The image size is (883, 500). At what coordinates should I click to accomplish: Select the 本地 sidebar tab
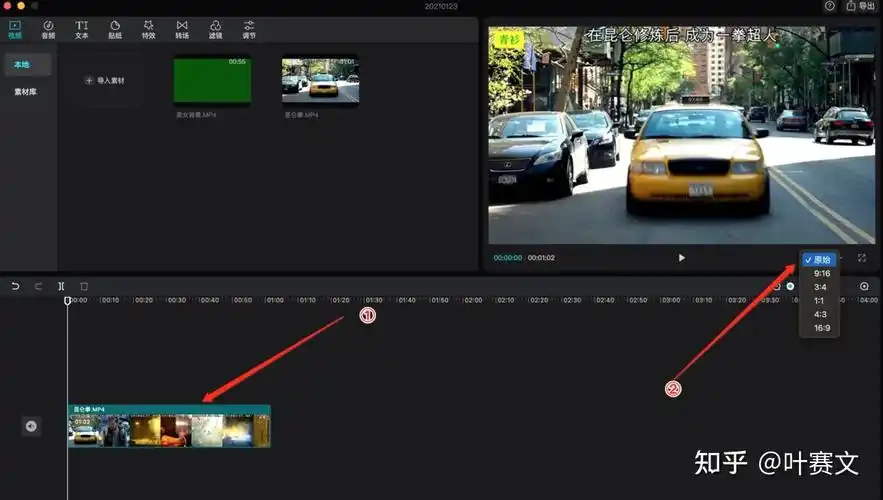pos(22,65)
